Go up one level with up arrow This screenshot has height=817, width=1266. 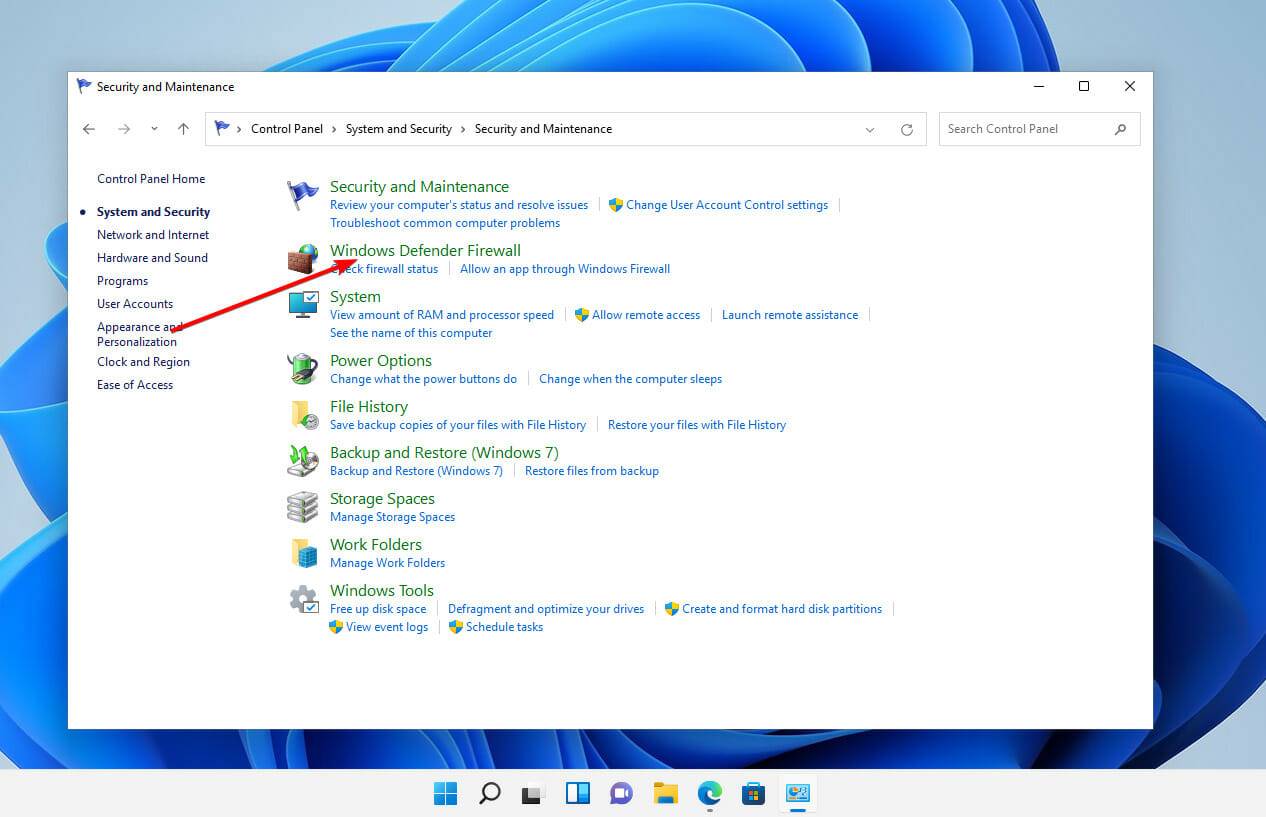[x=183, y=129]
